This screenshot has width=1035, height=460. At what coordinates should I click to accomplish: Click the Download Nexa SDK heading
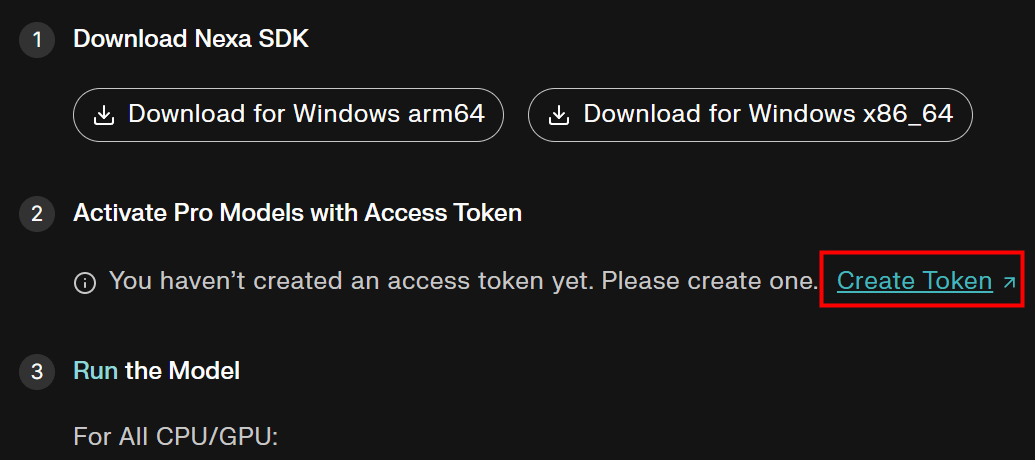[191, 40]
